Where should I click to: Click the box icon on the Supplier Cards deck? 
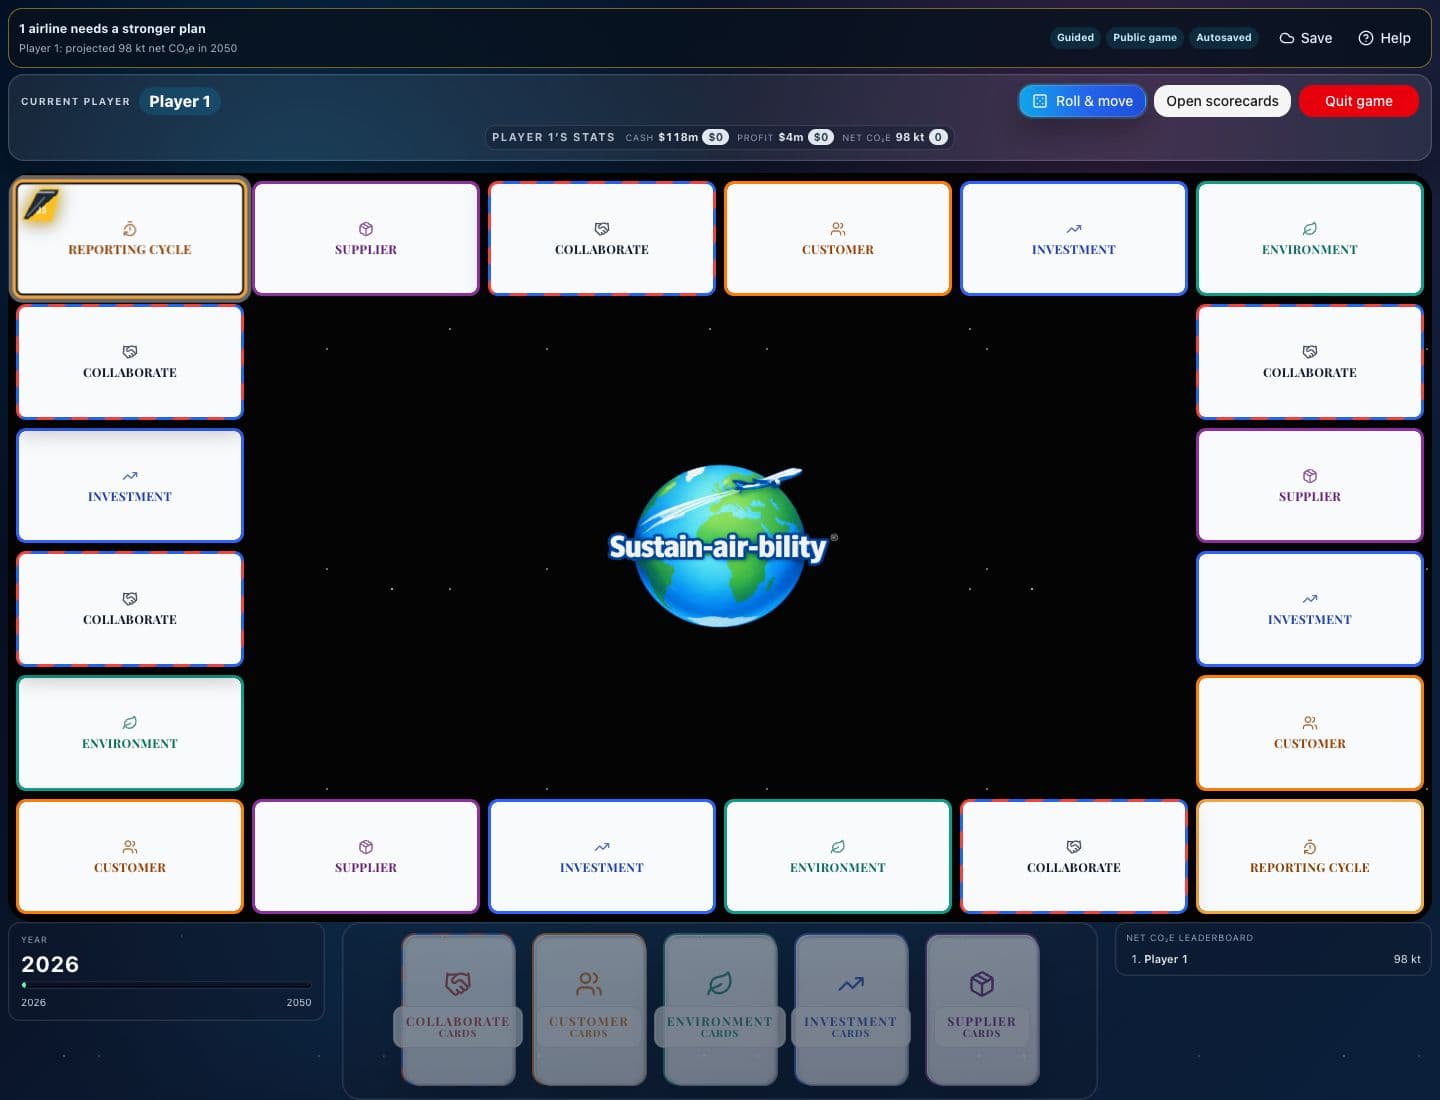click(982, 984)
